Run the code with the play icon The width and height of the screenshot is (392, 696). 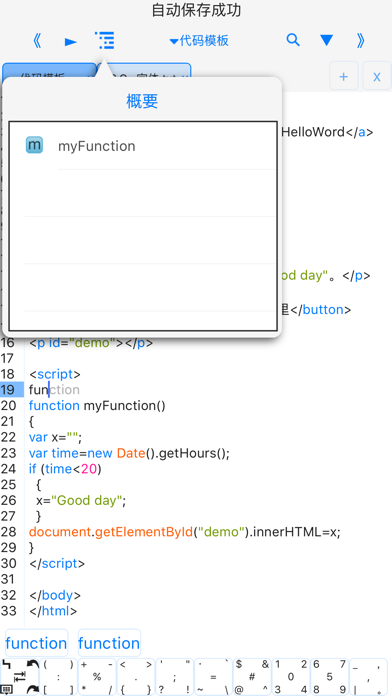(x=71, y=42)
